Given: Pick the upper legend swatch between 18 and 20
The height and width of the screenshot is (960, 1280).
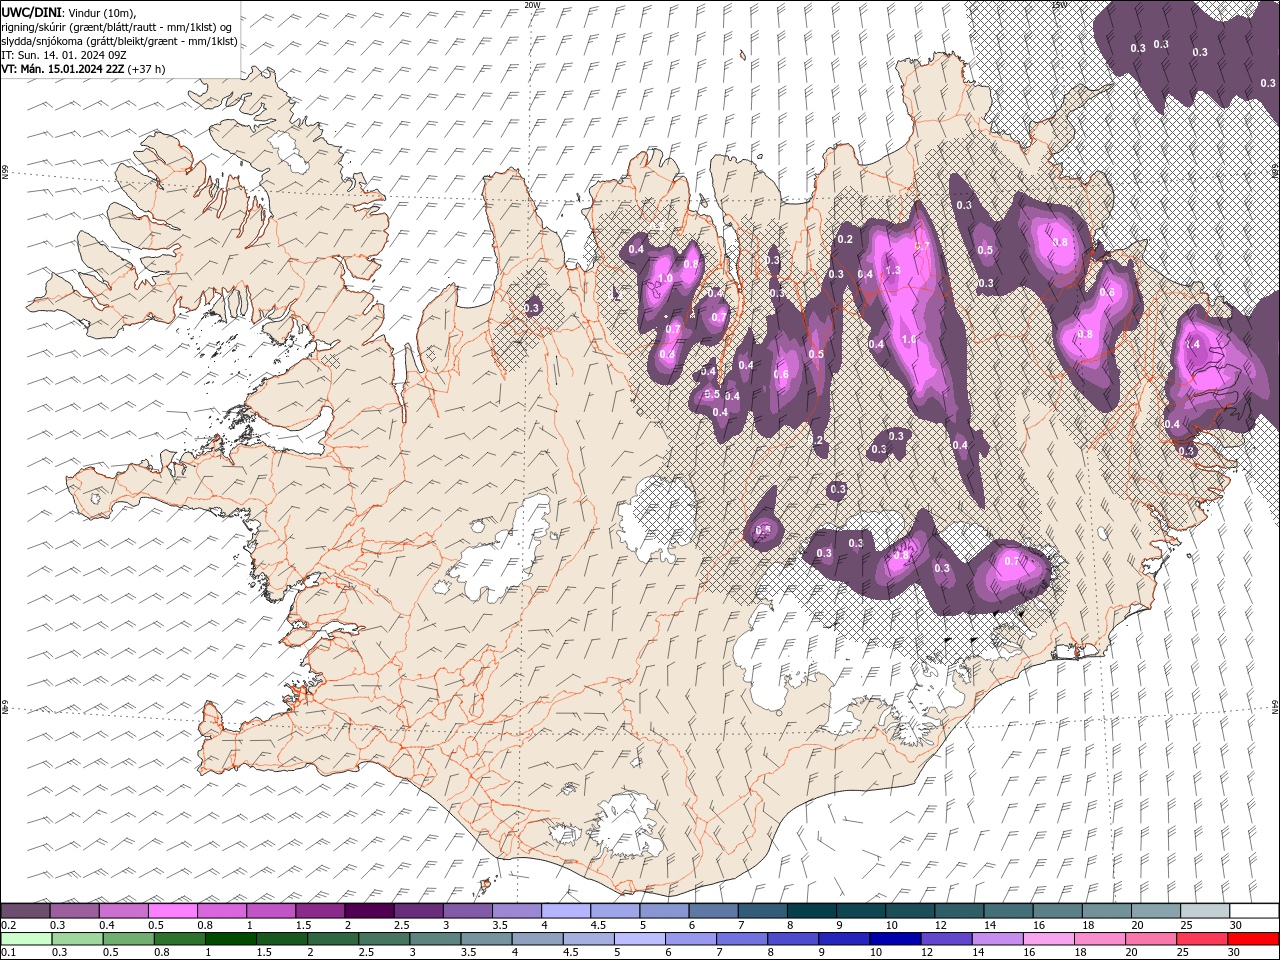Looking at the screenshot, I should coord(1106,911).
